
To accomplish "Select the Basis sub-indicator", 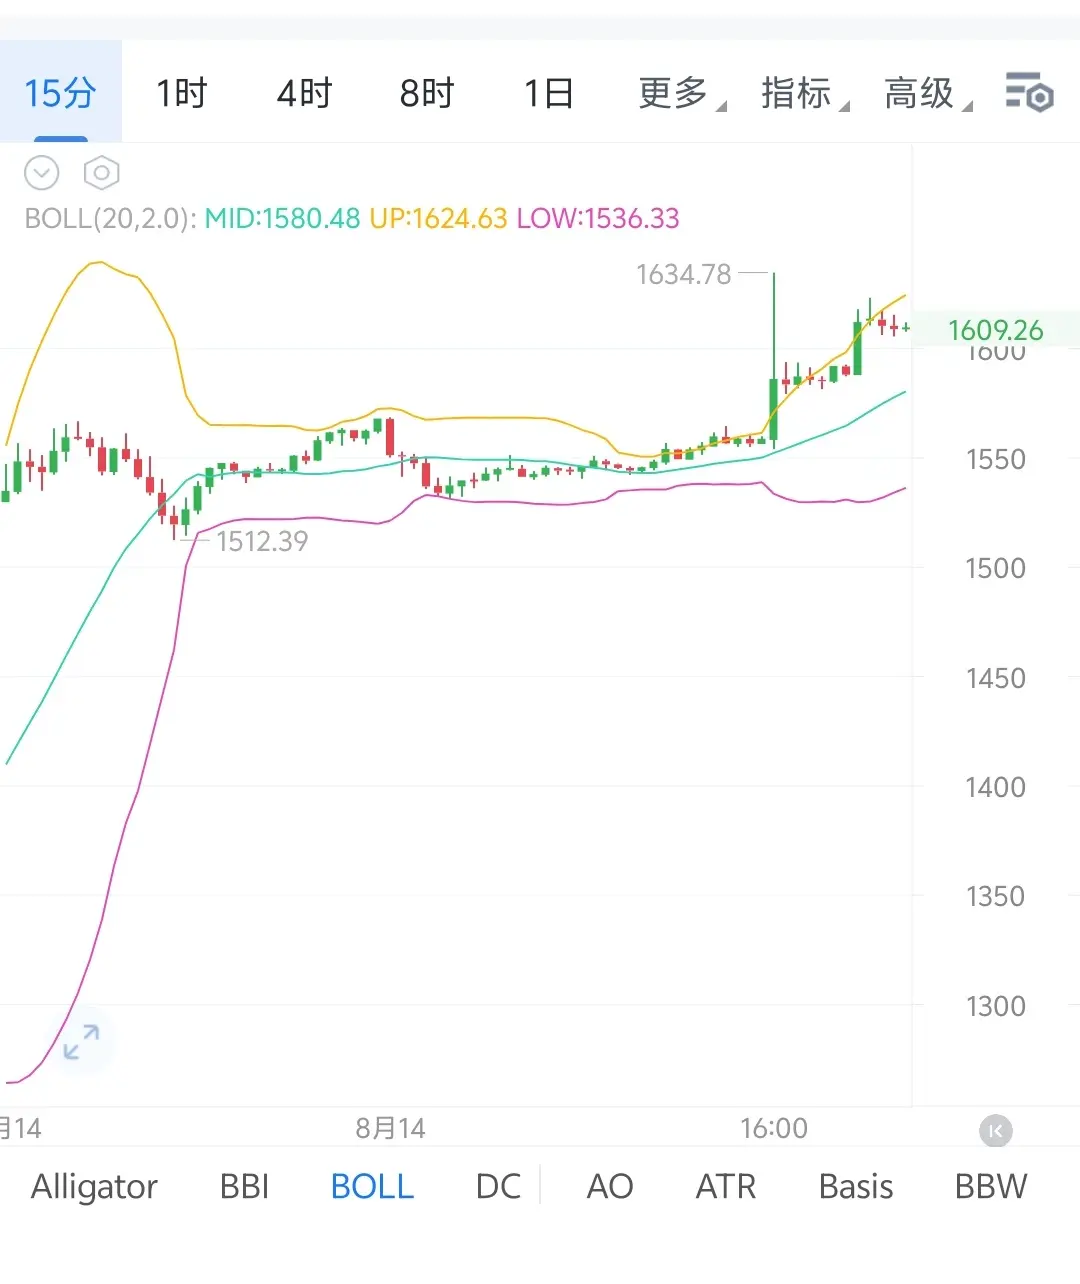I will pos(856,1186).
